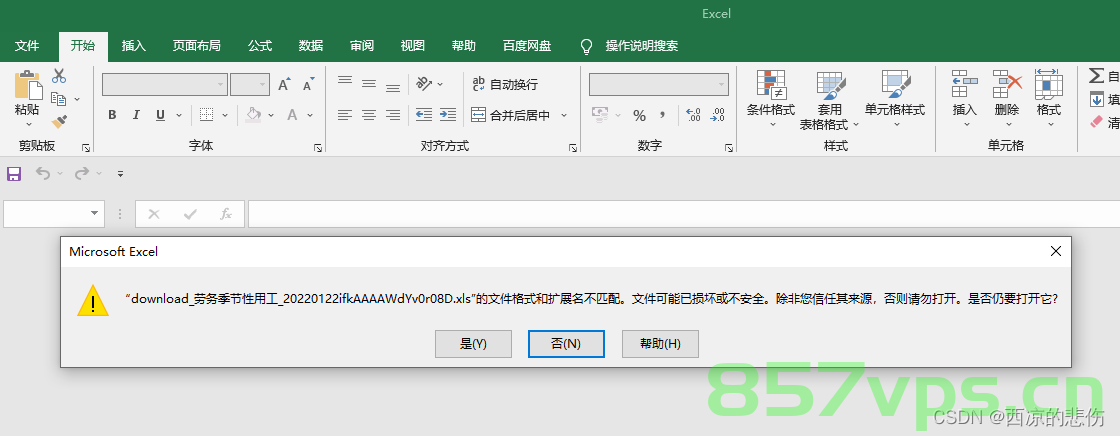
Task: Open the 文件 tab
Action: point(27,46)
